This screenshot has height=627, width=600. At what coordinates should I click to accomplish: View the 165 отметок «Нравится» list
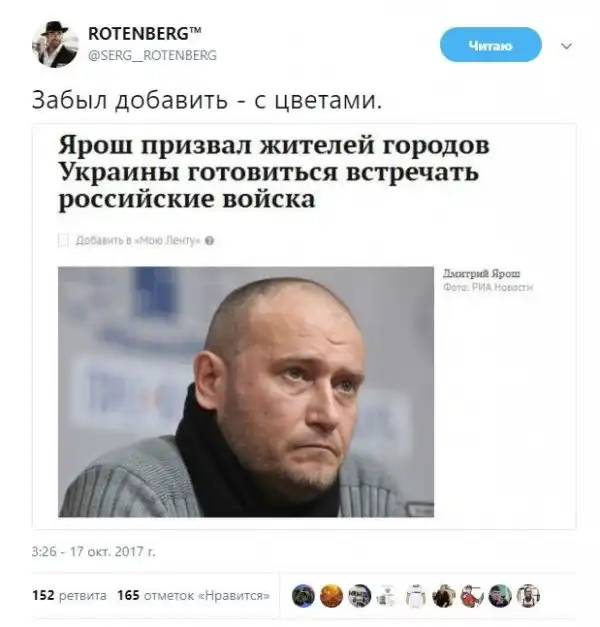point(193,595)
